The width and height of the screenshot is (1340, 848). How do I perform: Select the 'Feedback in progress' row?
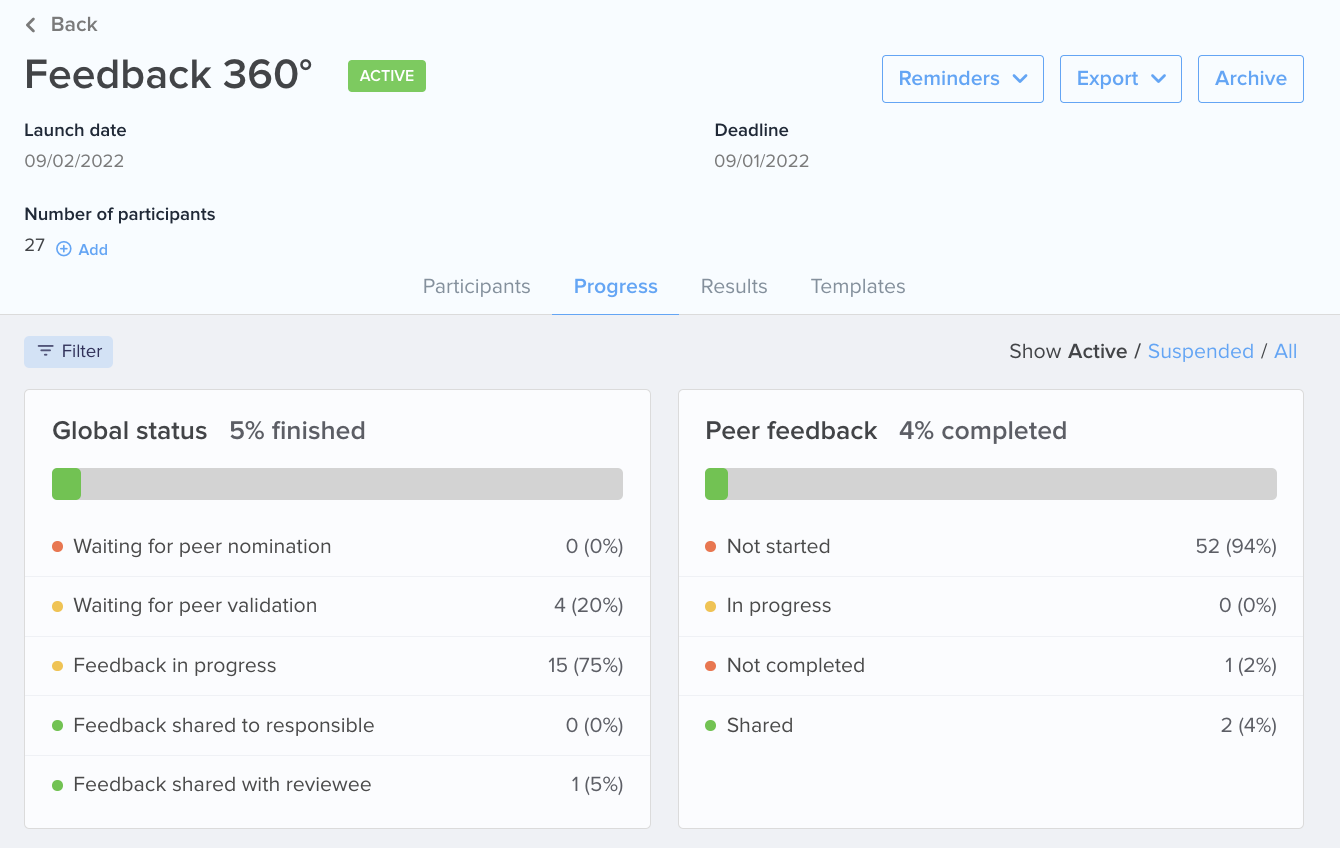point(337,666)
